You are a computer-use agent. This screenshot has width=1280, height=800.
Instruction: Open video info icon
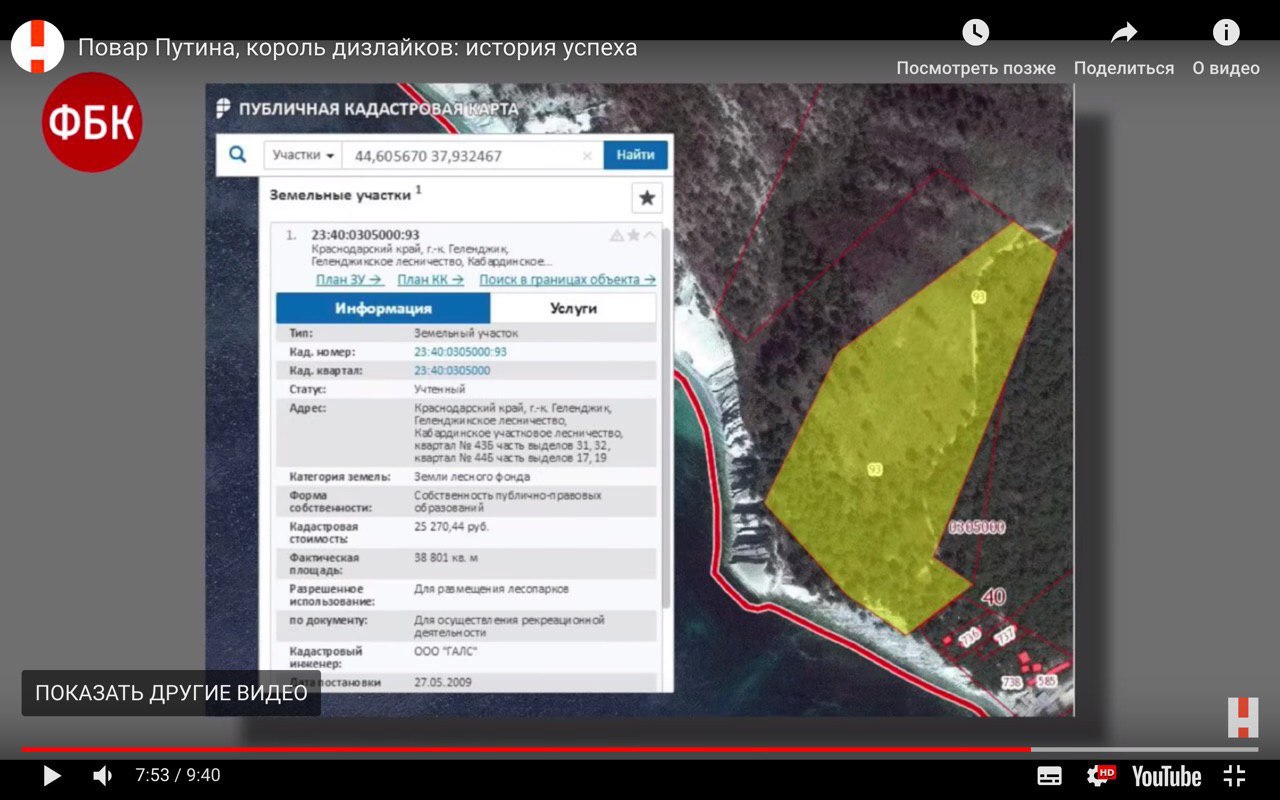(x=1226, y=32)
